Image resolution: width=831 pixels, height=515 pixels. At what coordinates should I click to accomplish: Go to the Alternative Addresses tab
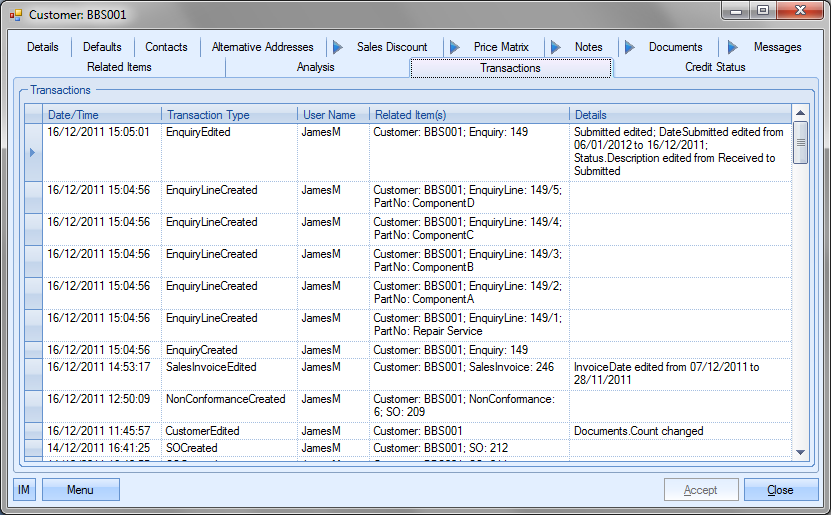262,47
